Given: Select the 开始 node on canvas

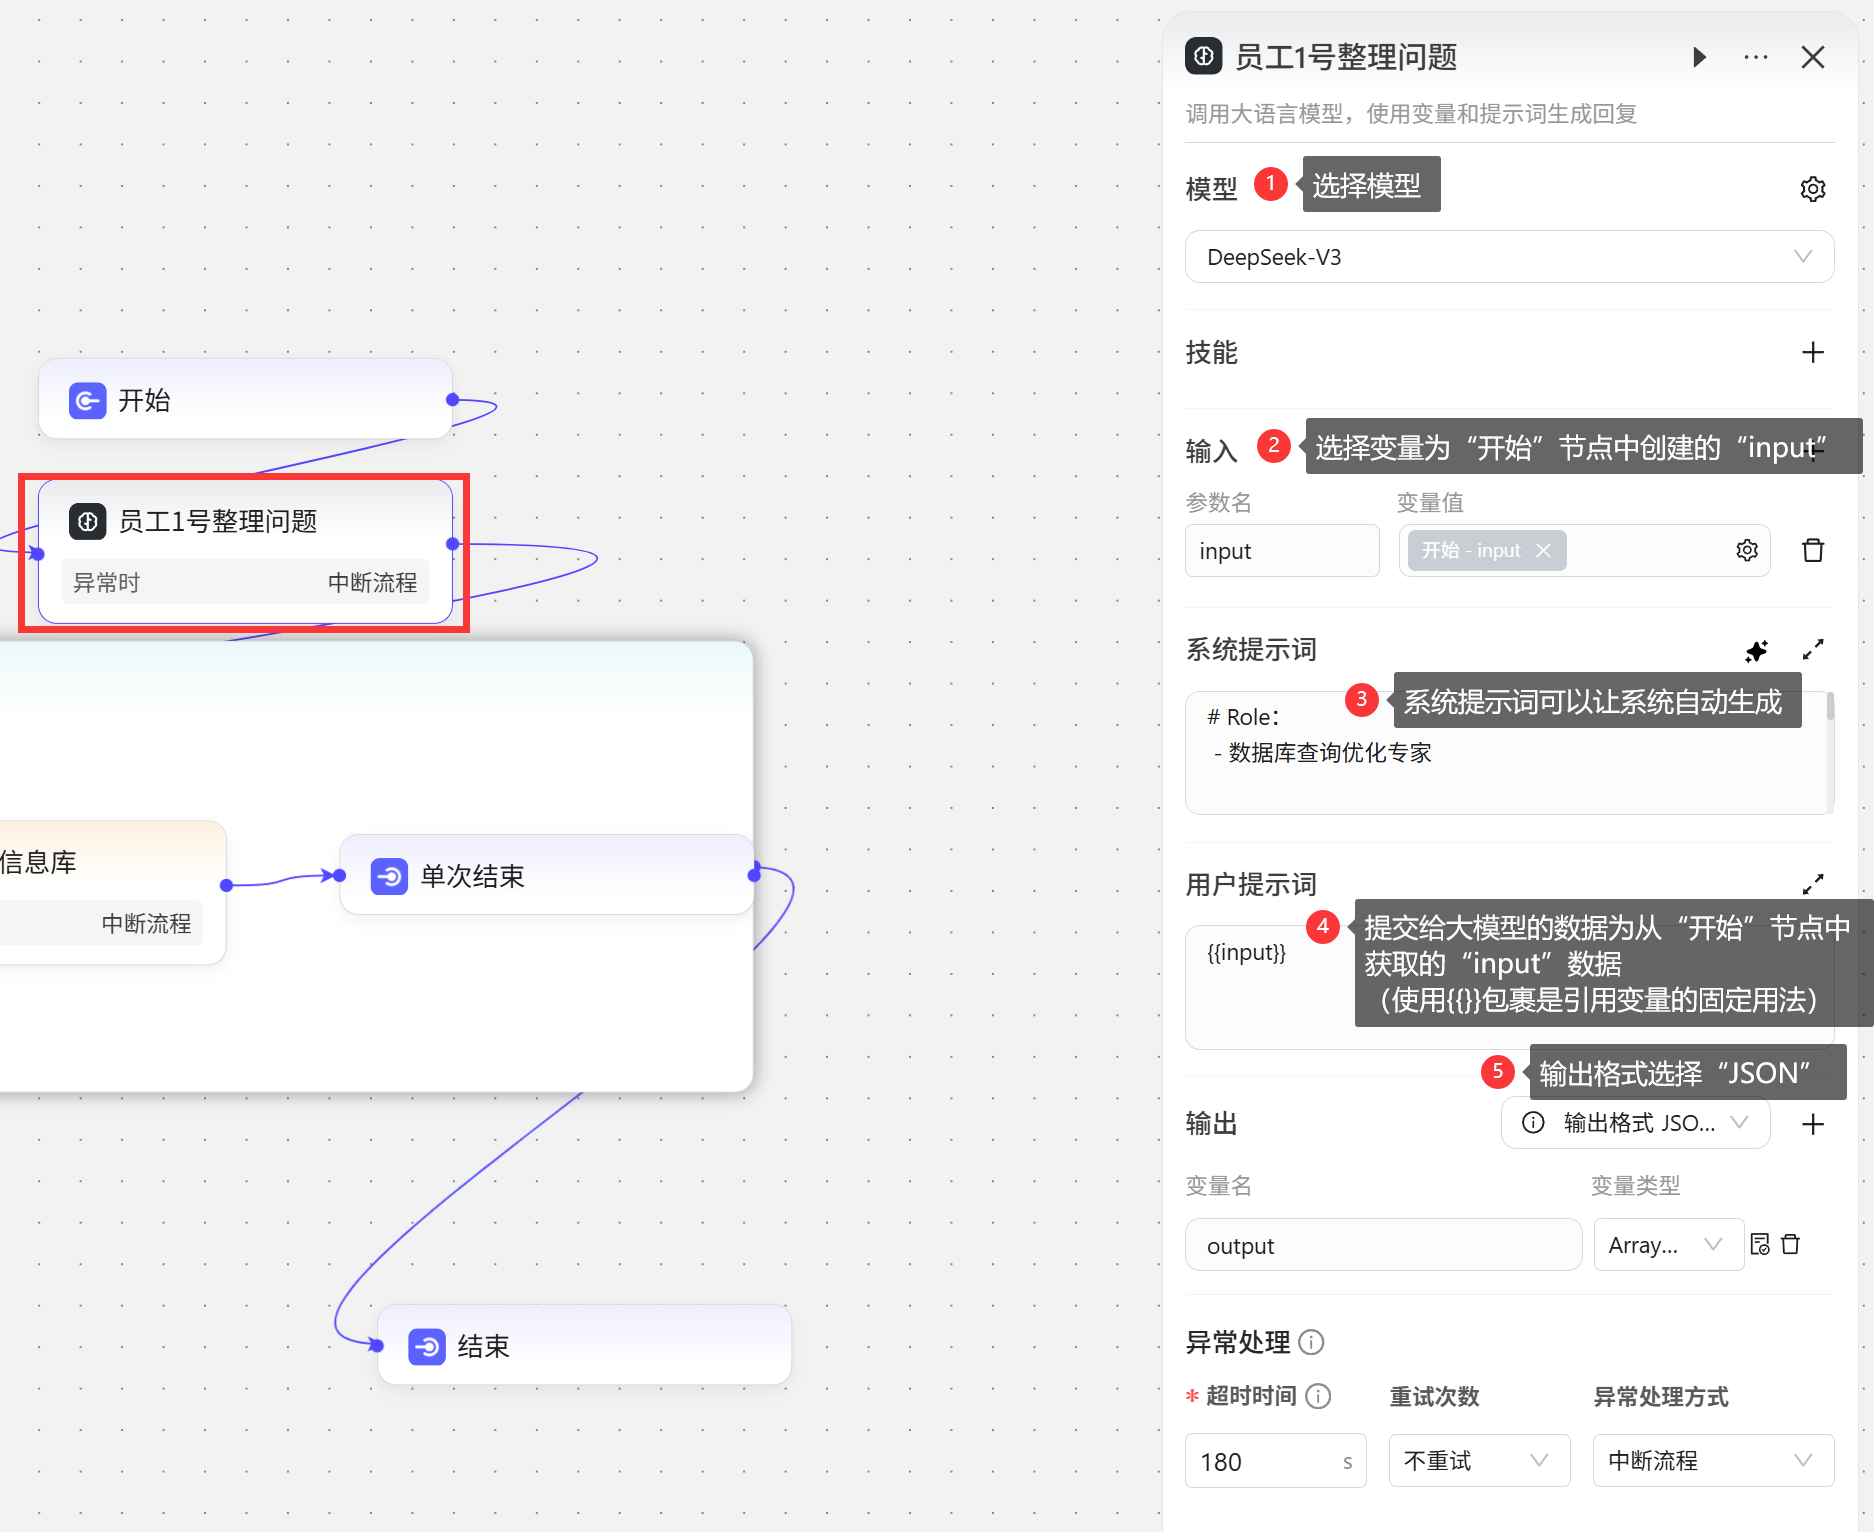Looking at the screenshot, I should (245, 400).
